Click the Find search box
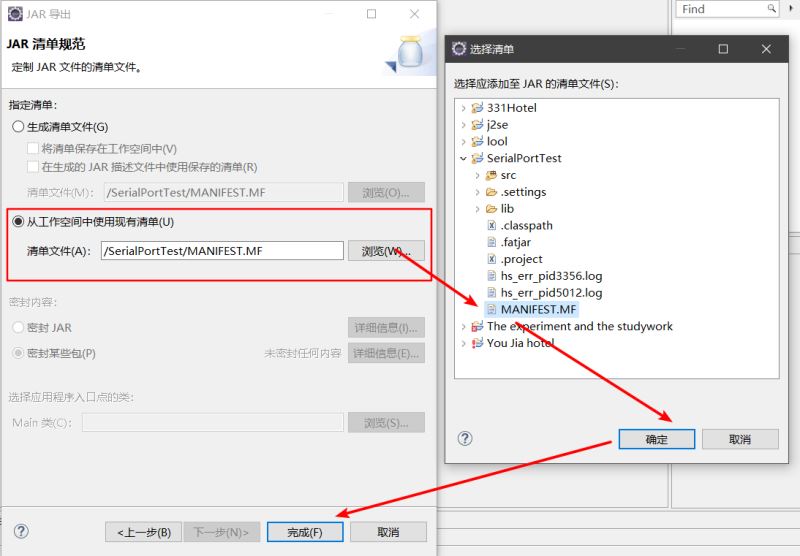The height and width of the screenshot is (556, 800). pyautogui.click(x=727, y=9)
